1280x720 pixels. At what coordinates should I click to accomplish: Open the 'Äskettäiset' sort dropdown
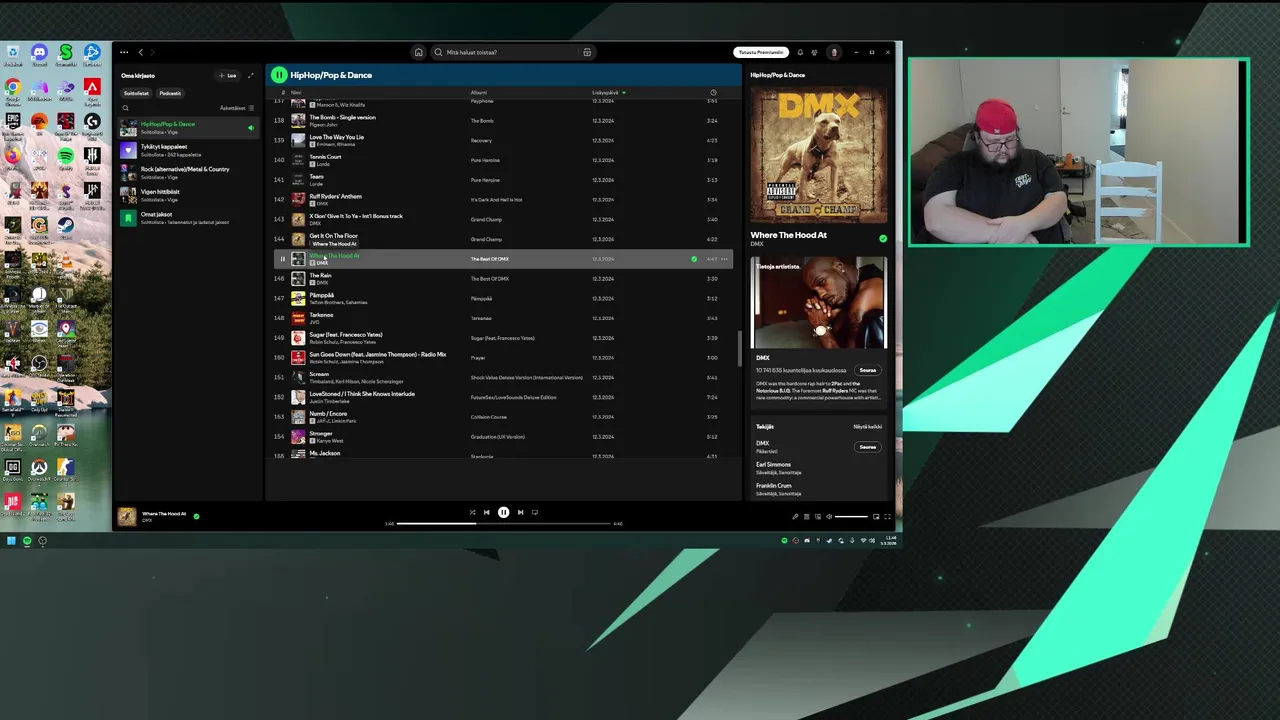tap(237, 108)
